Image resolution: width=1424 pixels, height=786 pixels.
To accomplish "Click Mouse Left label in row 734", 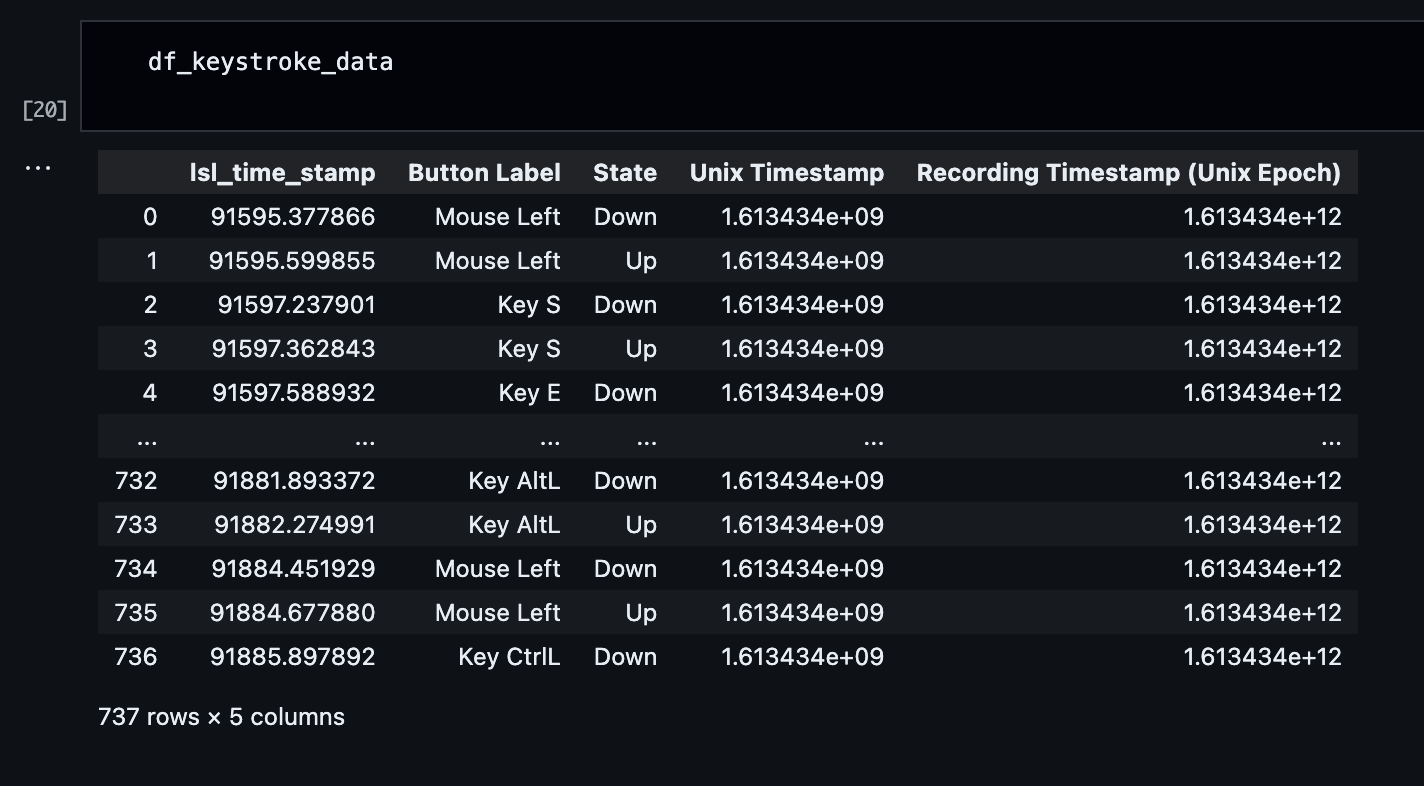I will pyautogui.click(x=498, y=569).
